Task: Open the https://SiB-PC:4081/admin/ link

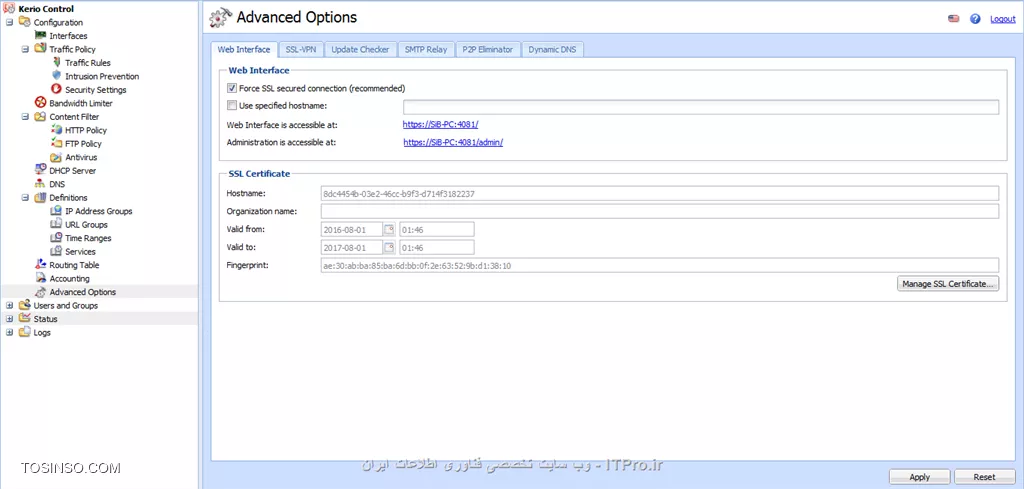Action: click(x=453, y=142)
